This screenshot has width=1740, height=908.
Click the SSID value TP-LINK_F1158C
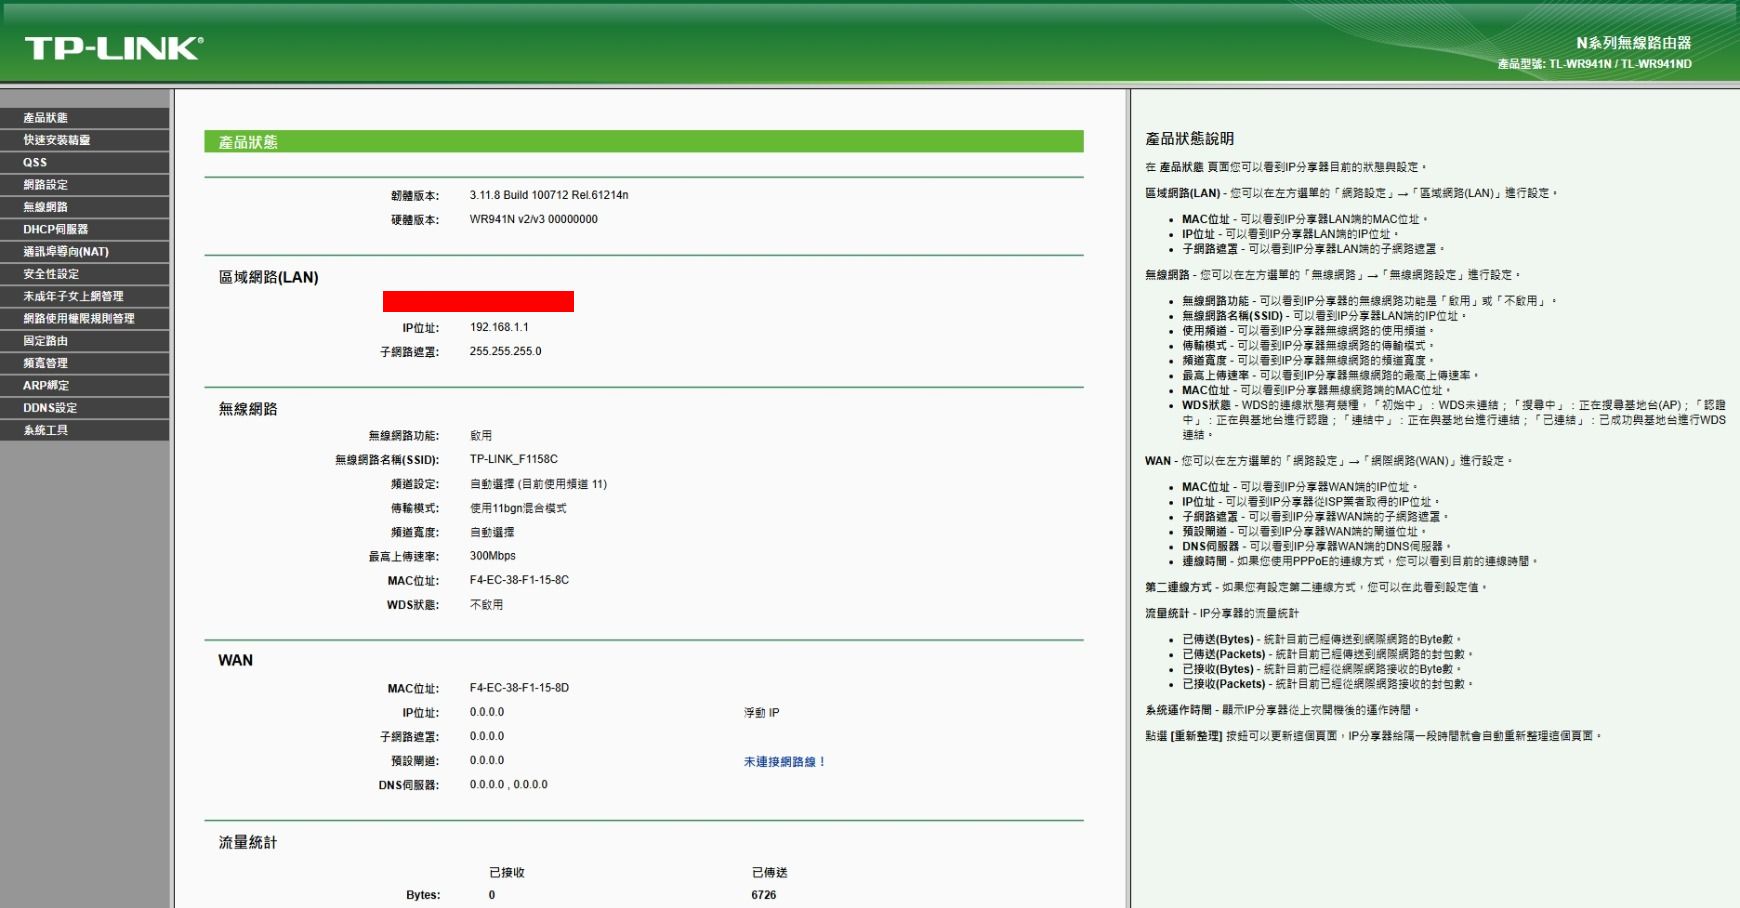514,459
